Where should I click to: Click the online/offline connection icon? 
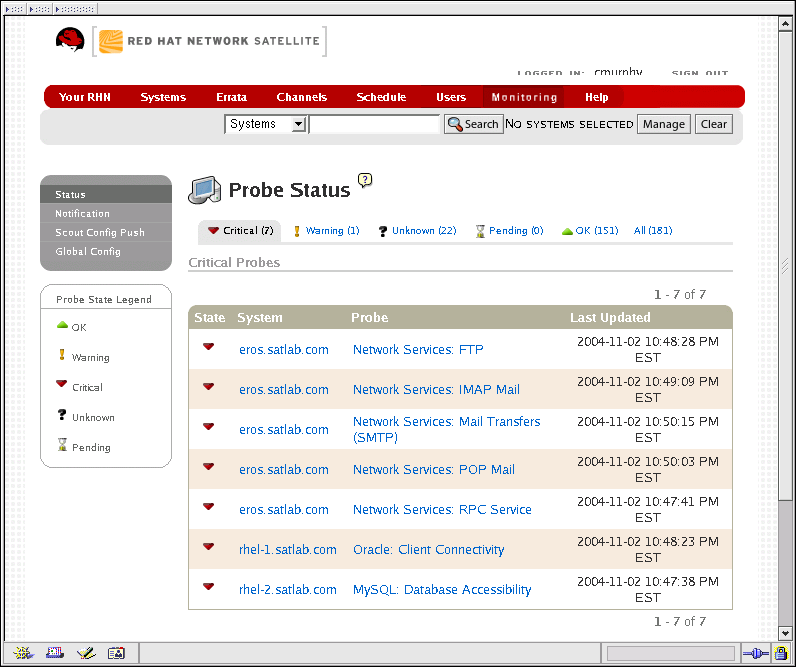[x=755, y=653]
